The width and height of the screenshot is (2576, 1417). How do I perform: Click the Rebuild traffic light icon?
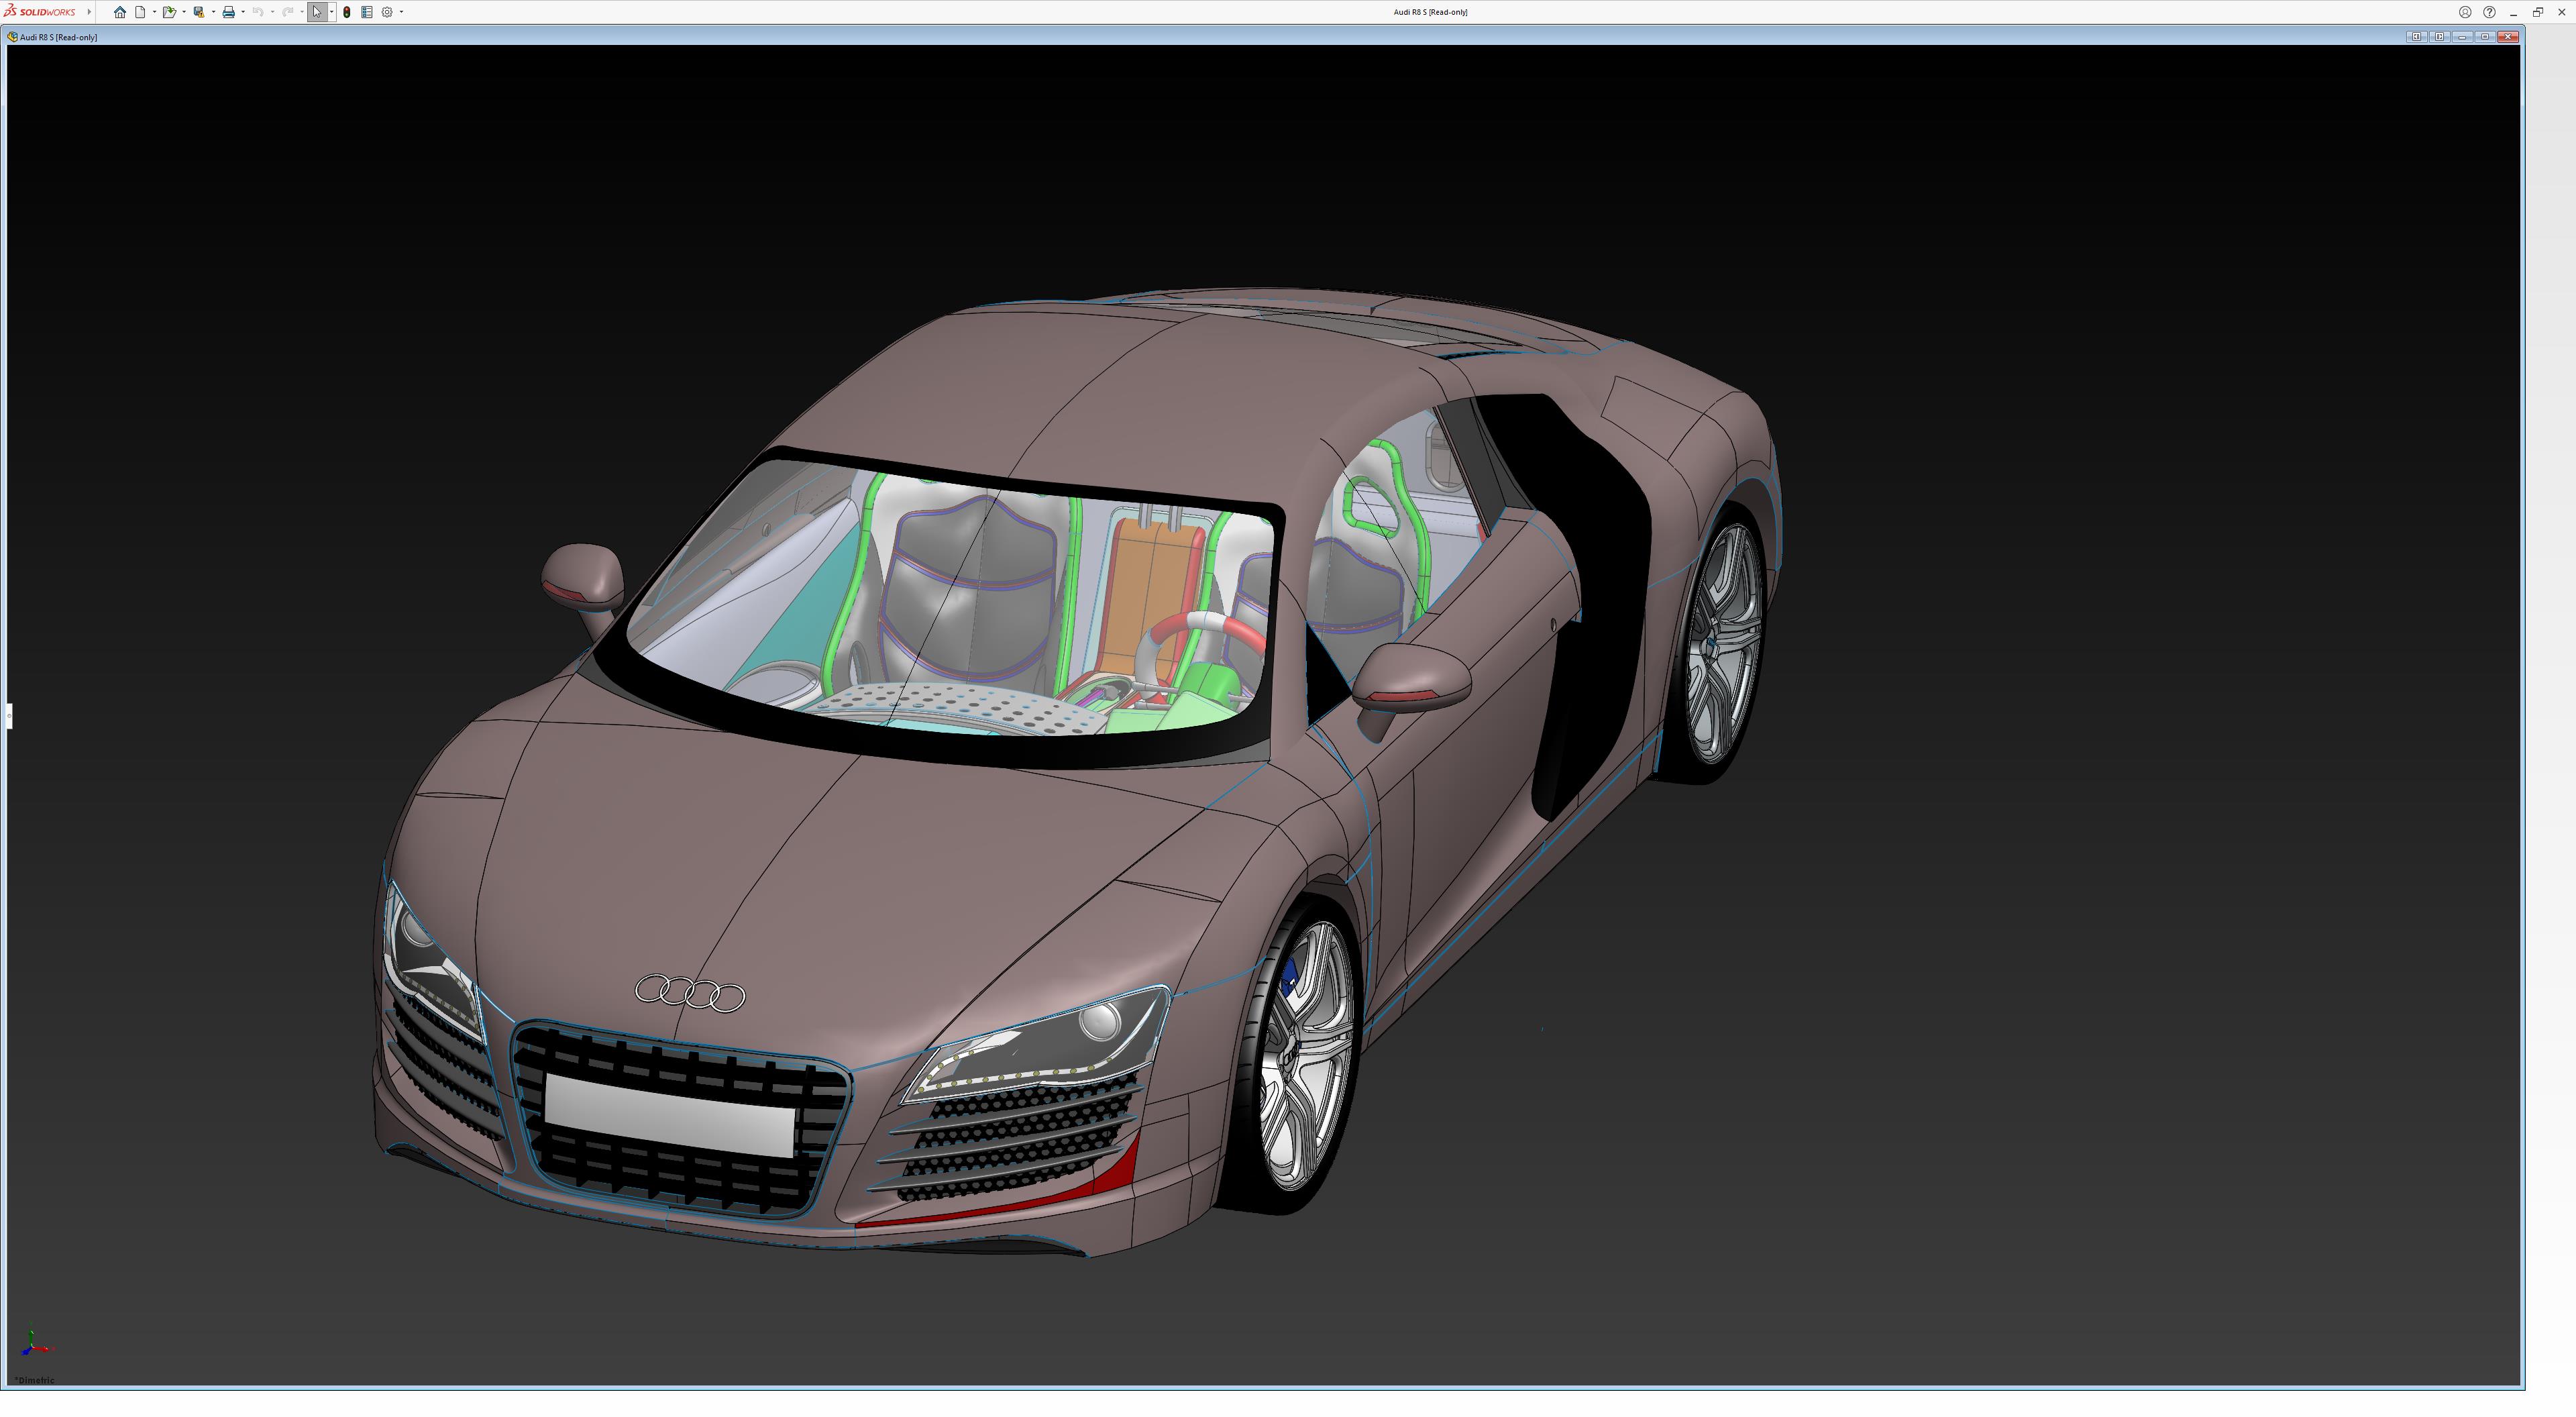347,12
